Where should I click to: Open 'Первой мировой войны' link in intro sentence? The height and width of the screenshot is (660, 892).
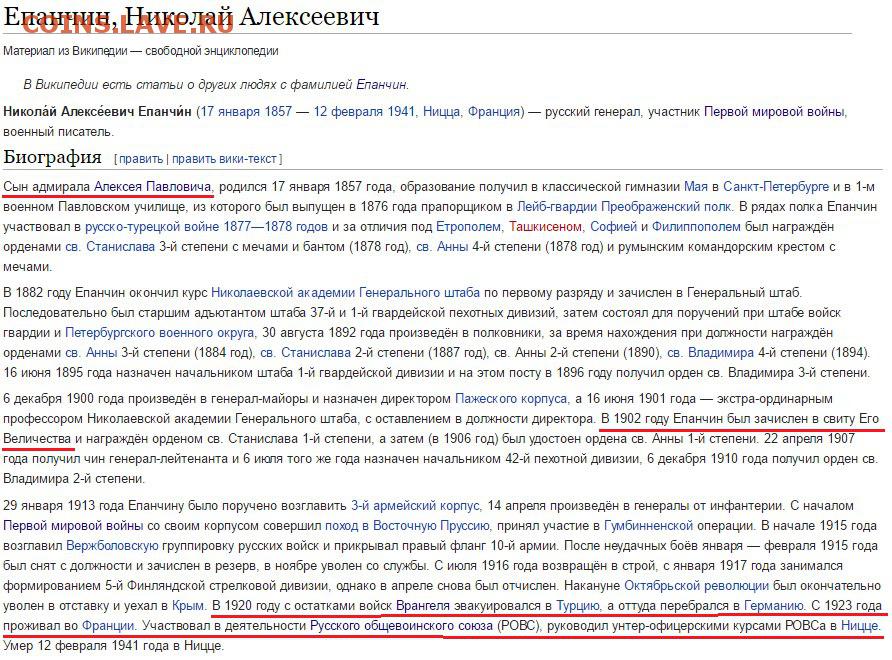(x=774, y=112)
